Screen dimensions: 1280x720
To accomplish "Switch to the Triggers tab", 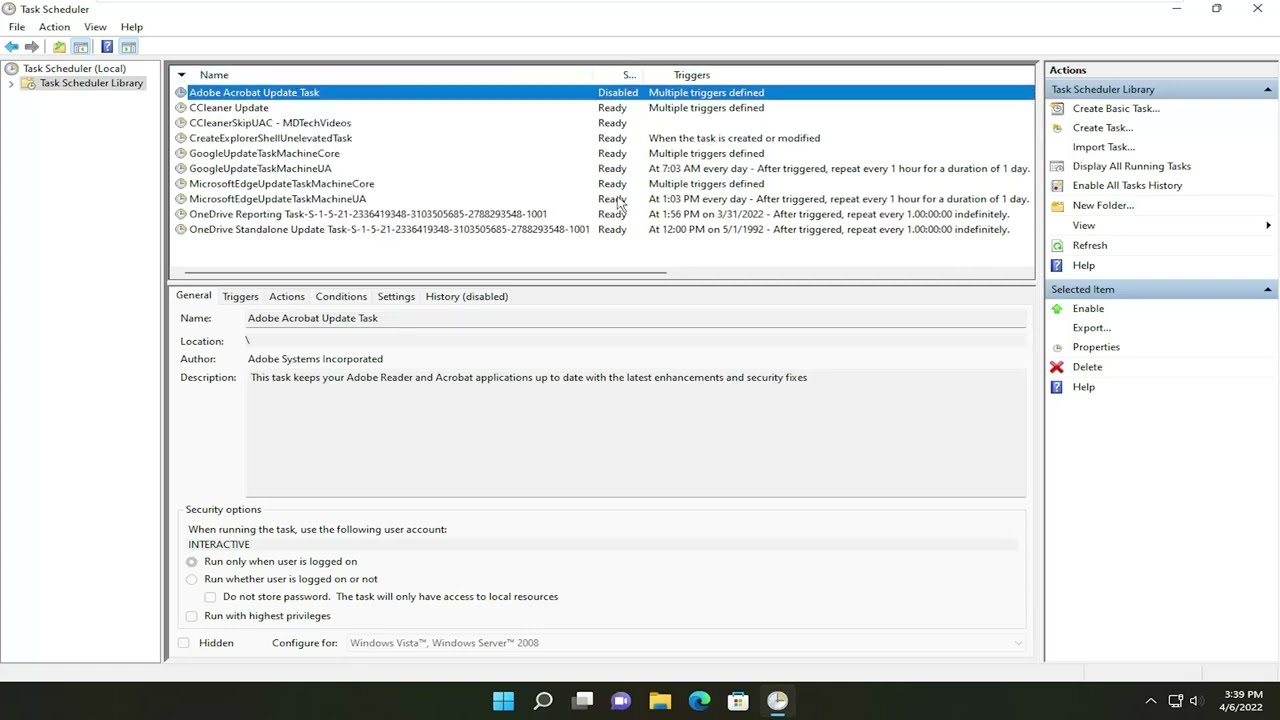I will [x=240, y=296].
